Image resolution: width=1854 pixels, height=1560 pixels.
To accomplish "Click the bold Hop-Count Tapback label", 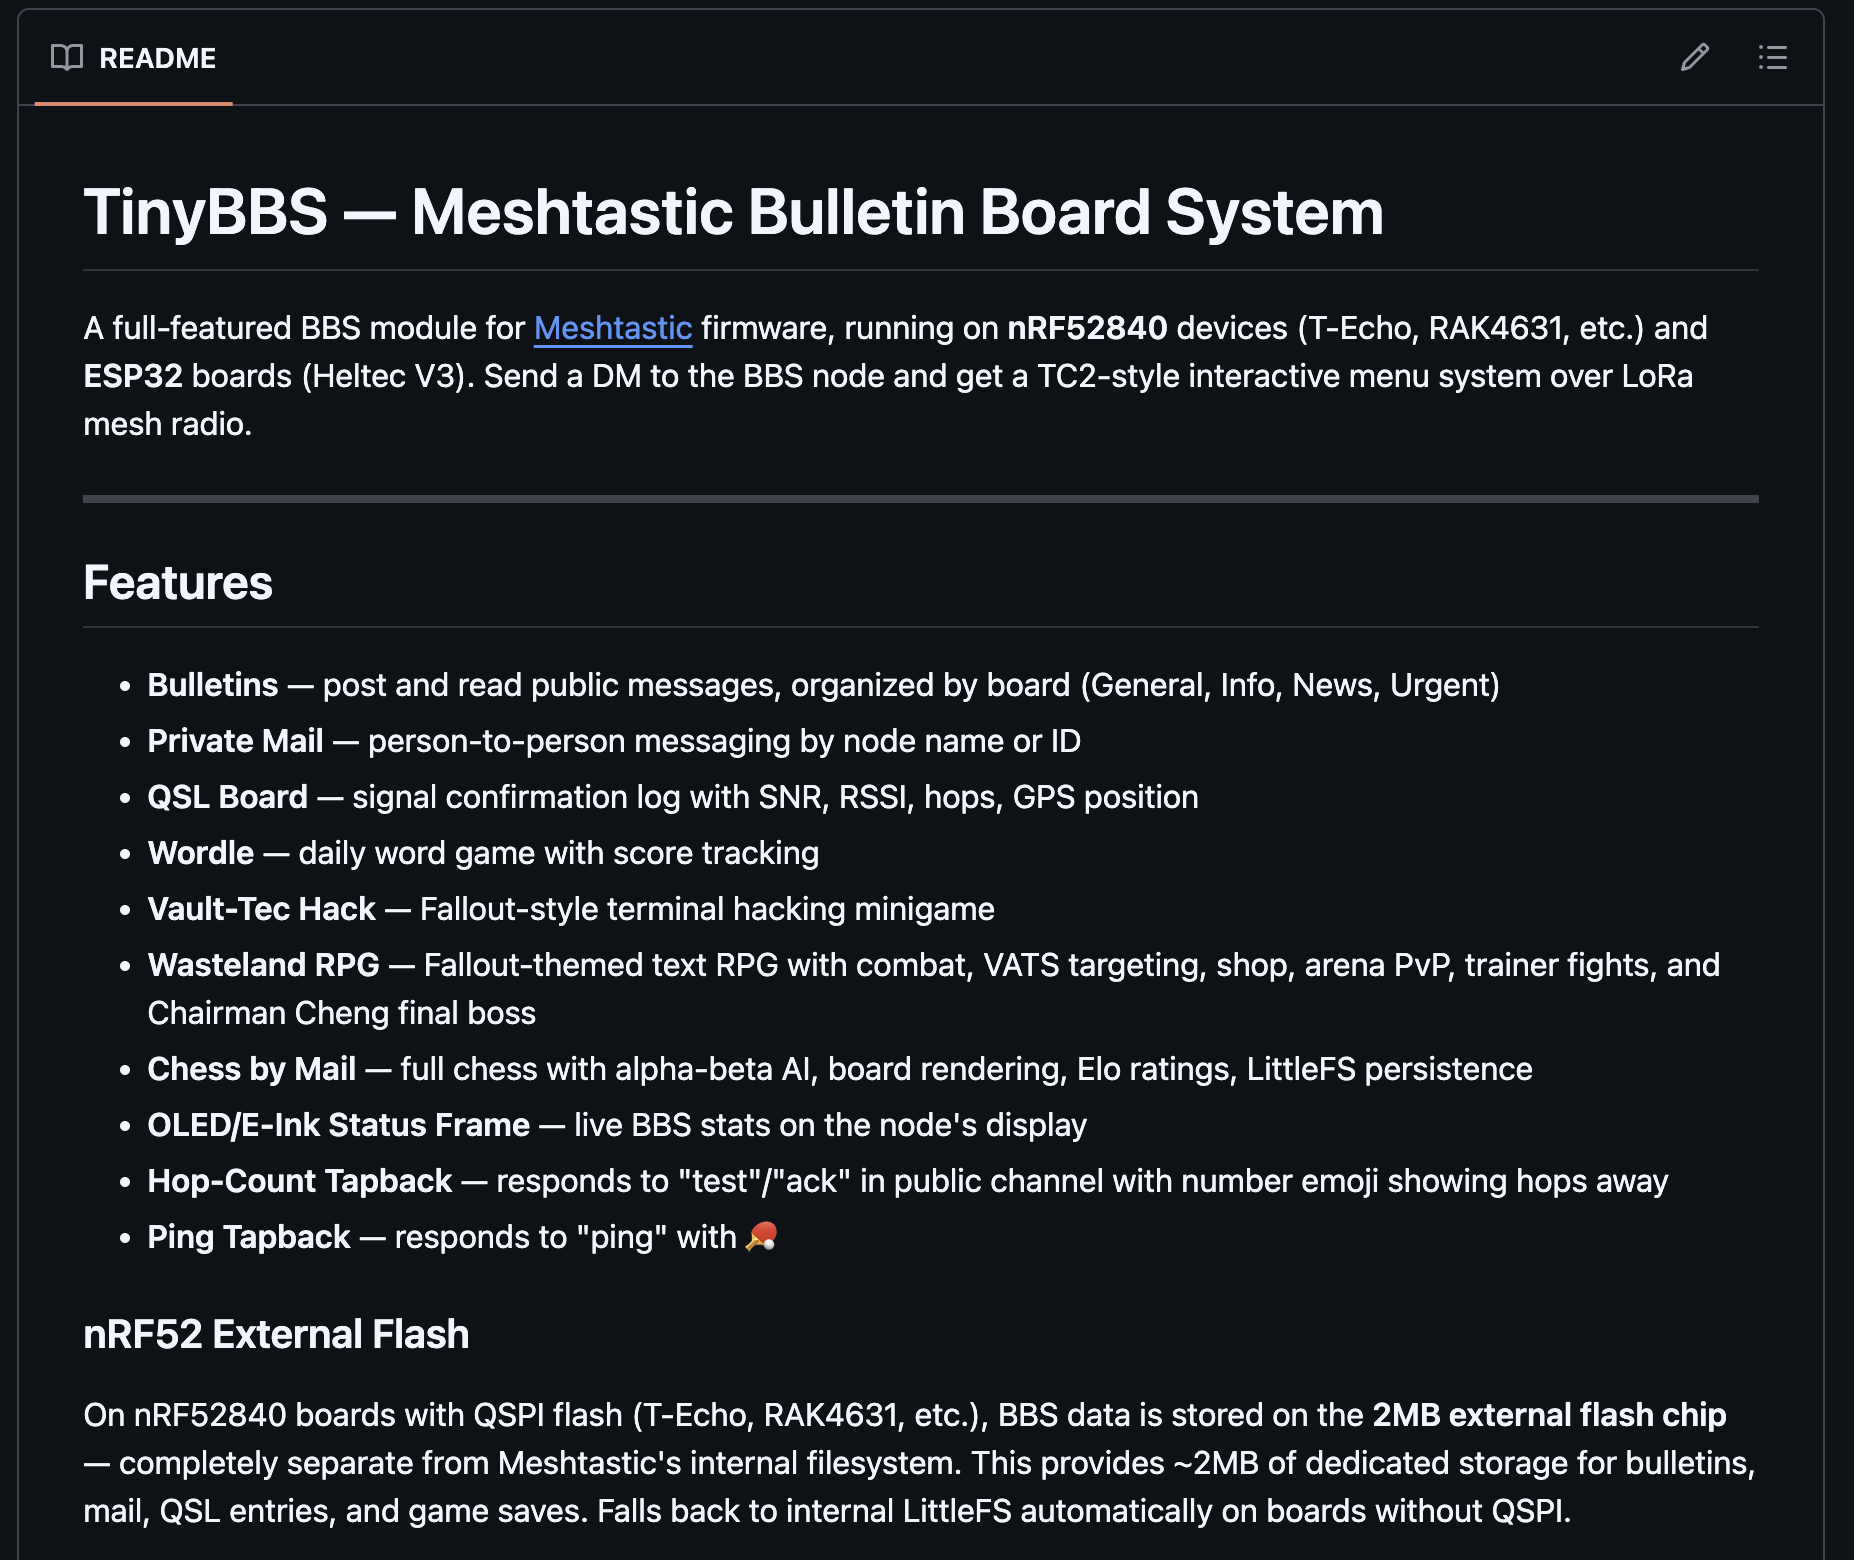I will 299,1181.
